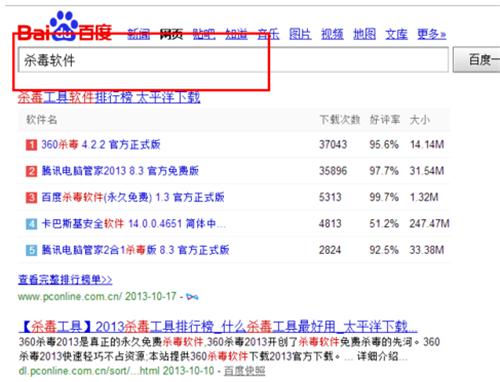Viewport: 500px width, 382px height.
Task: Go to 音乐 music tab
Action: (x=268, y=34)
